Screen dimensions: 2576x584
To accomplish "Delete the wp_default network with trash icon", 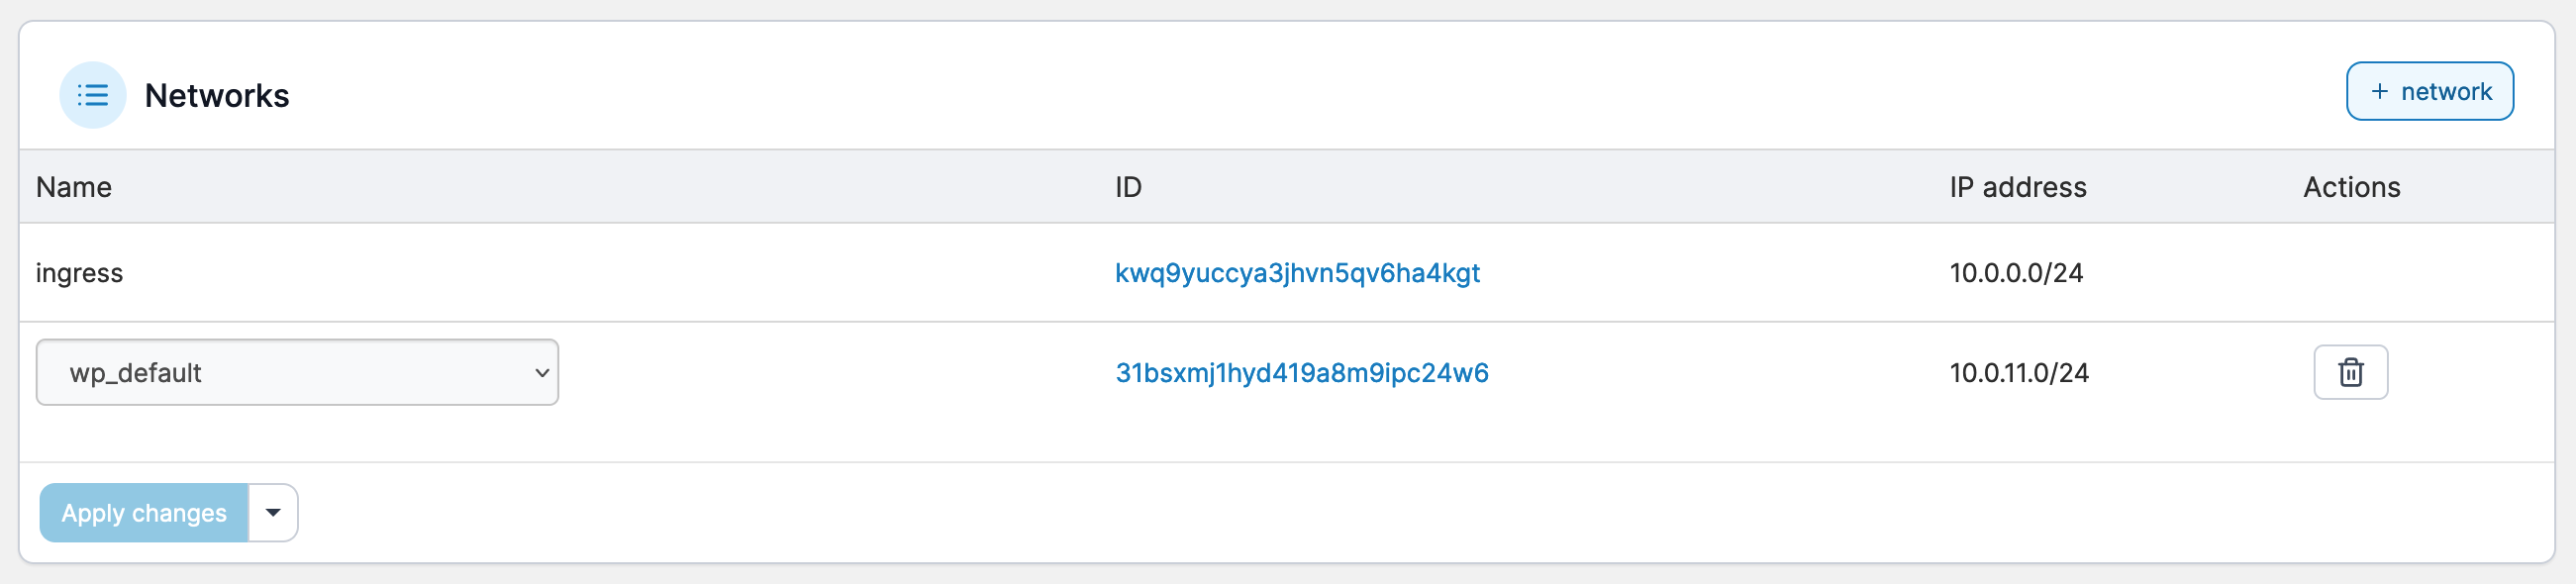I will 2350,372.
